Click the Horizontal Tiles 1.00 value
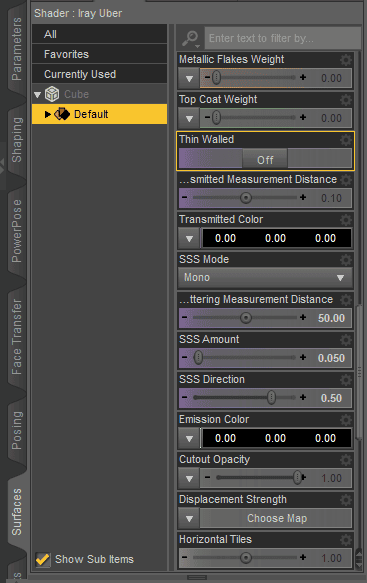Viewport: 367px width, 583px height. 331,558
